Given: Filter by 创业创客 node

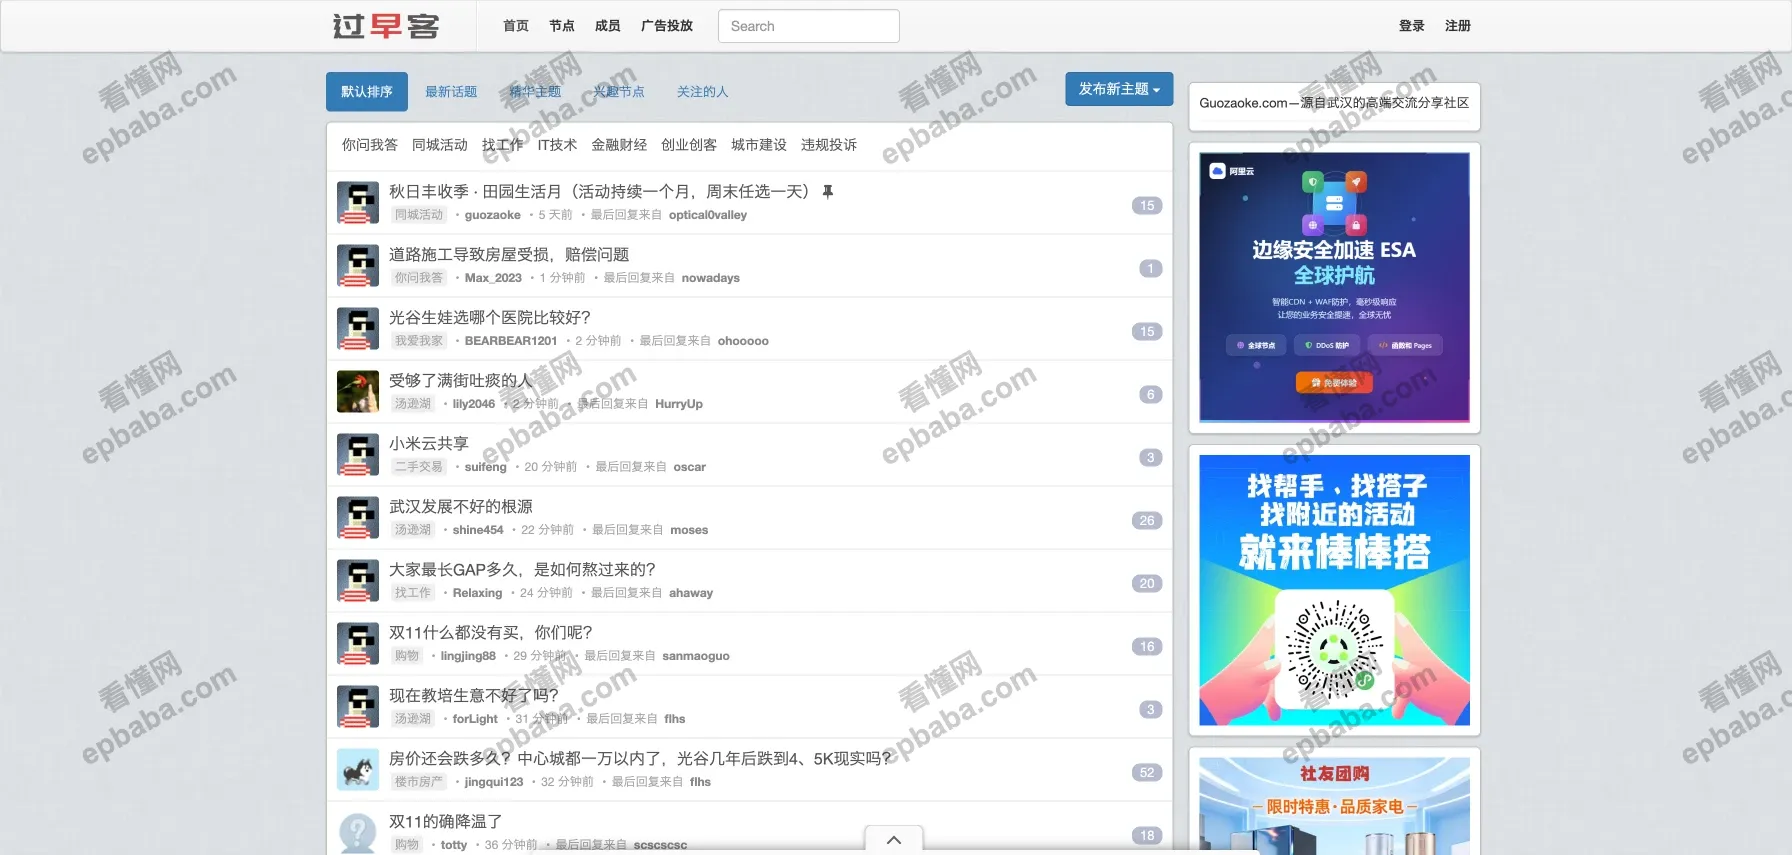Looking at the screenshot, I should click(689, 145).
